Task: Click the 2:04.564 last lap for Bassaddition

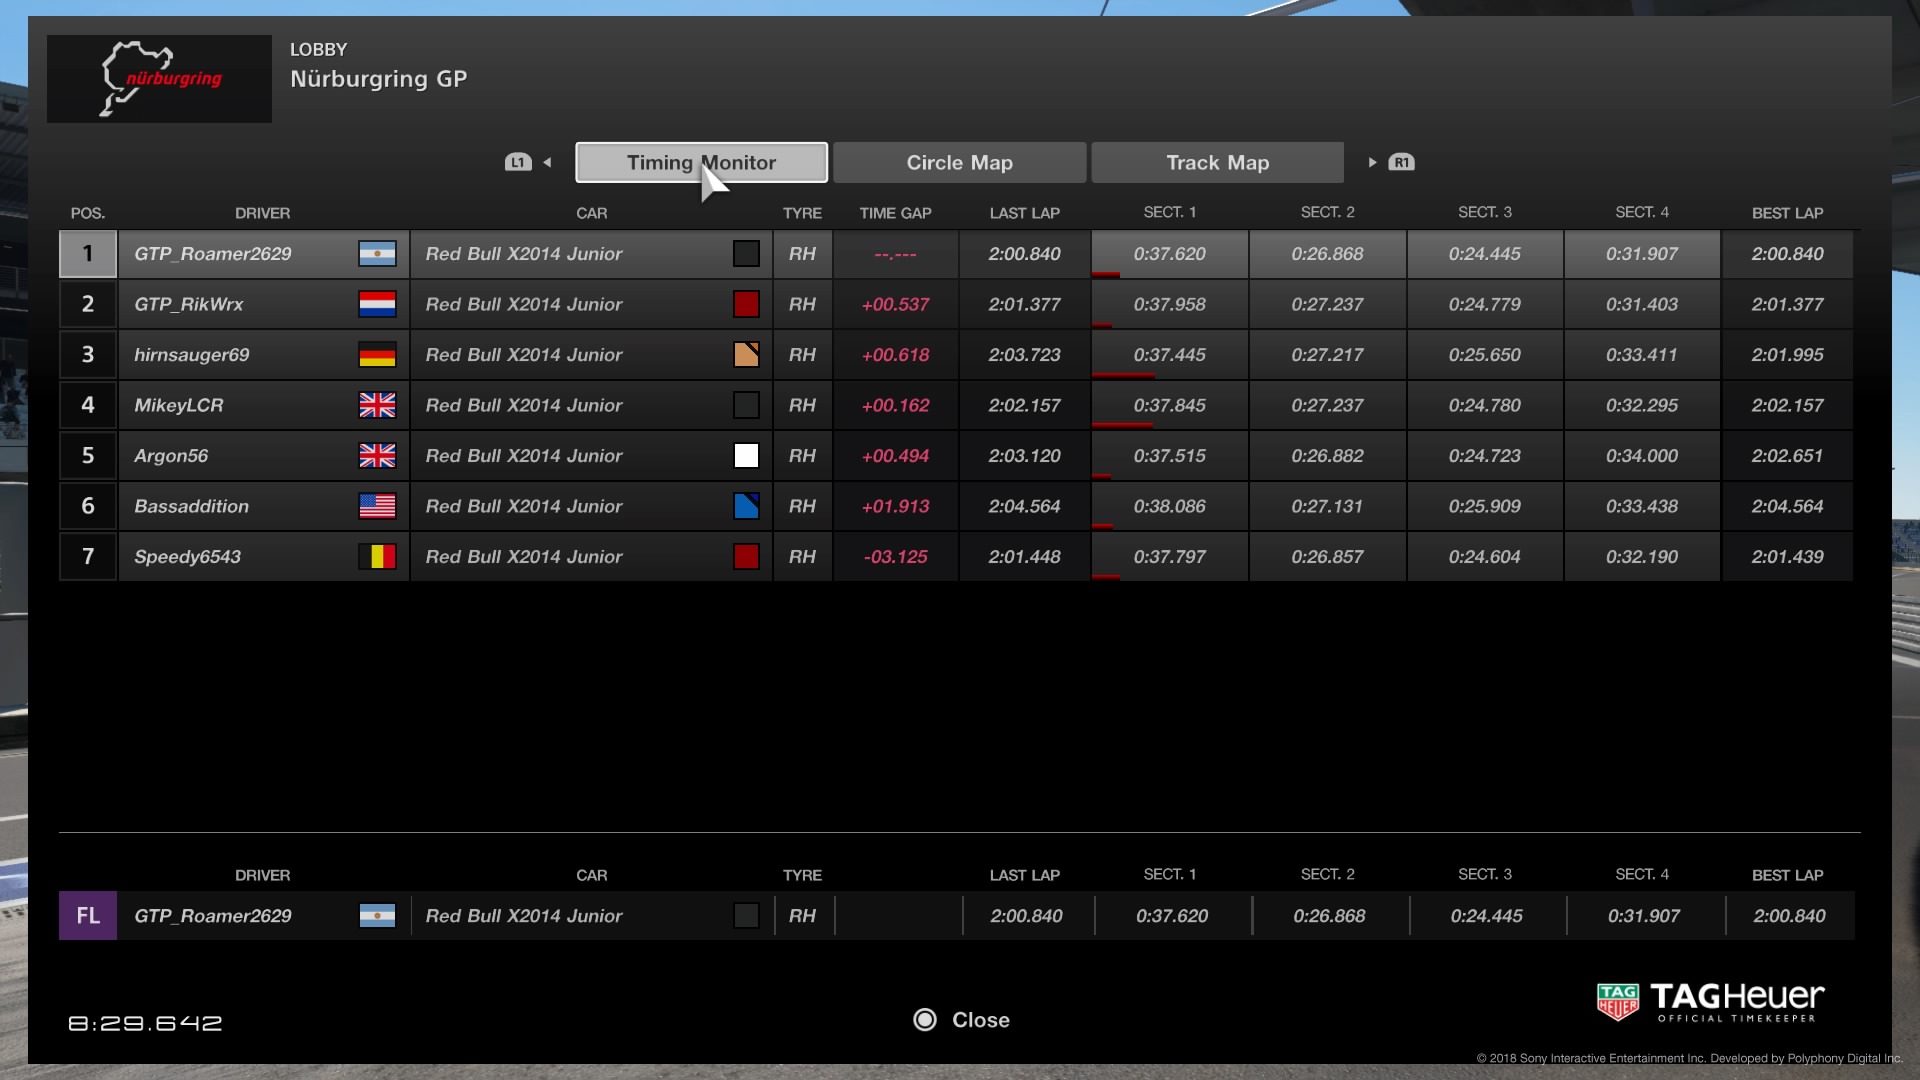Action: (1024, 506)
